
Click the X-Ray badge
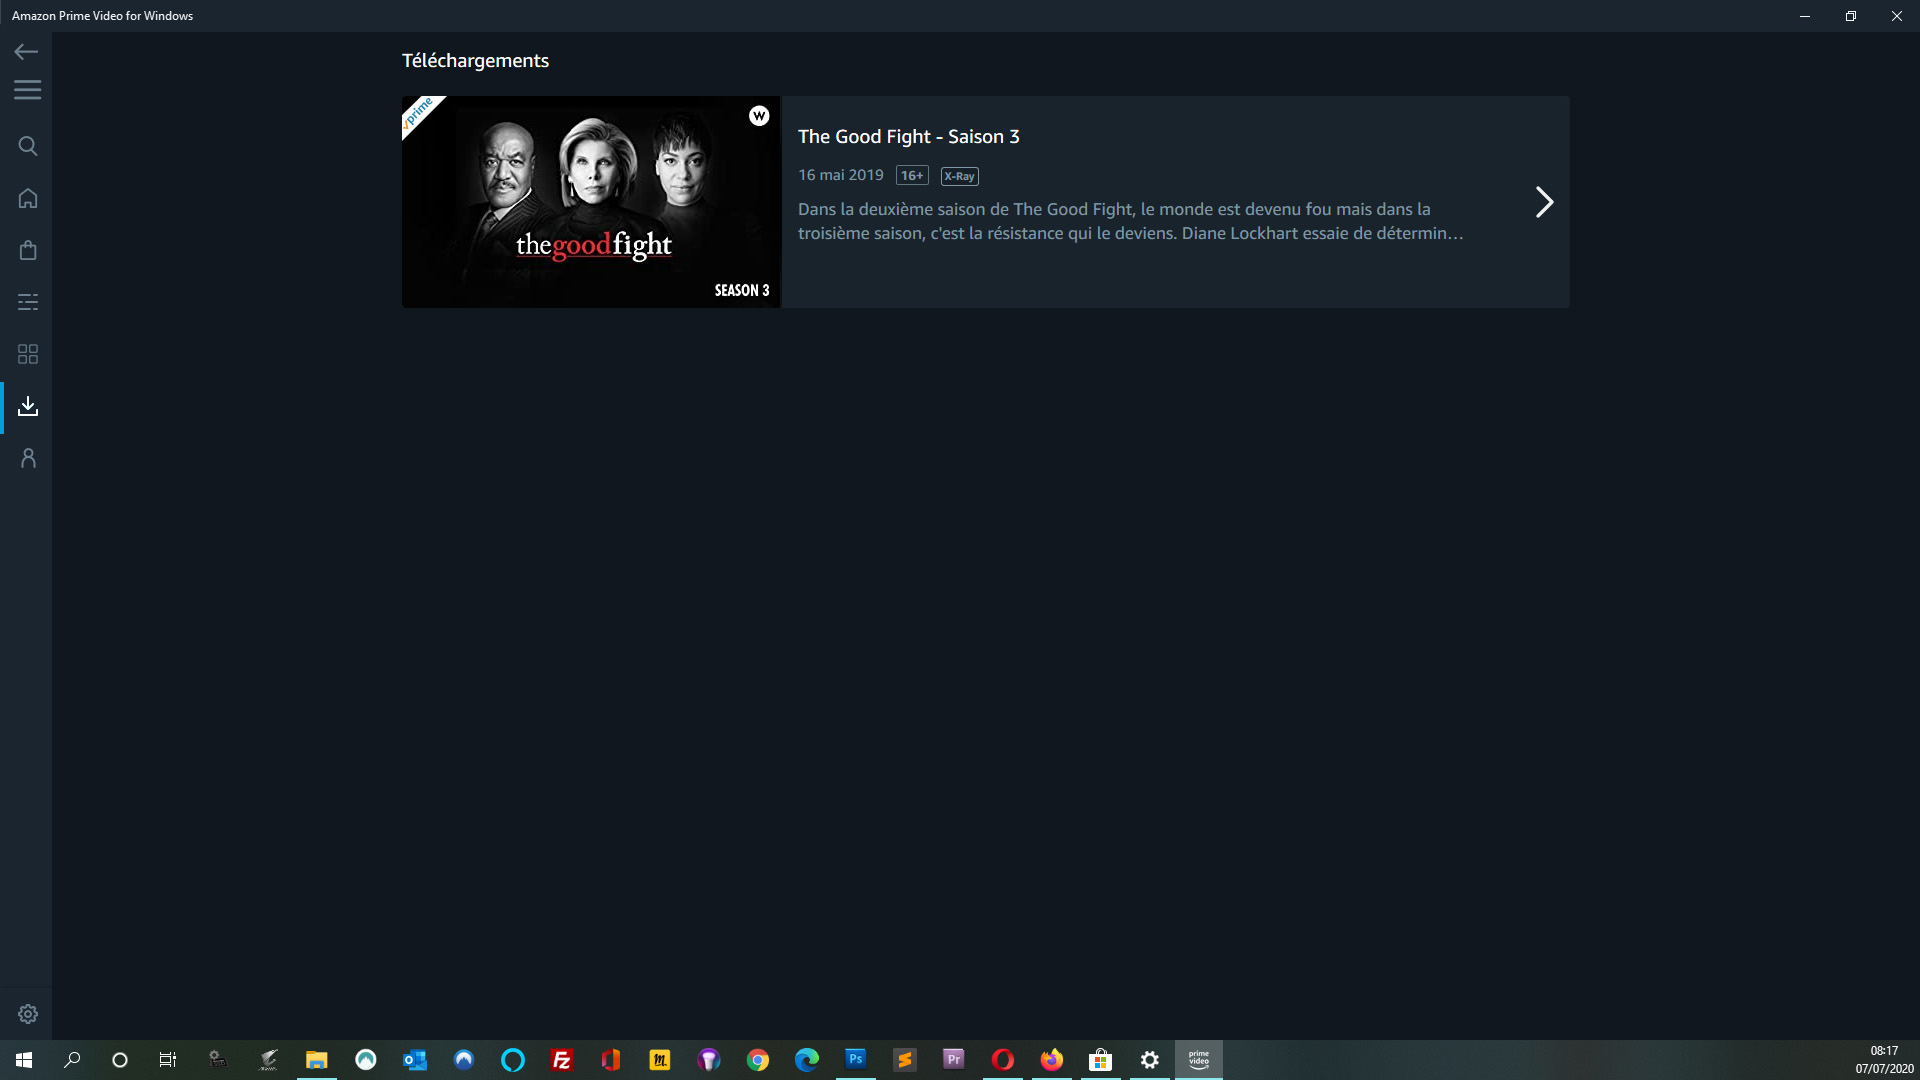coord(959,176)
